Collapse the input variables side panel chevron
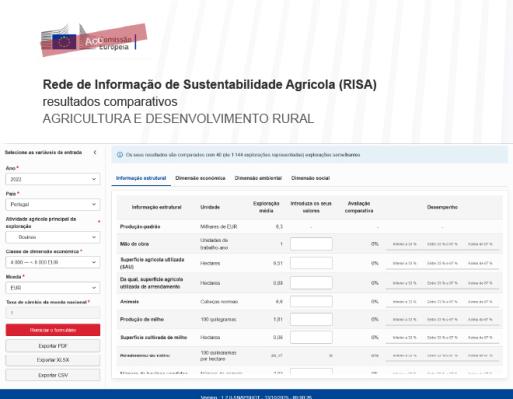The height and width of the screenshot is (399, 513). [x=95, y=152]
